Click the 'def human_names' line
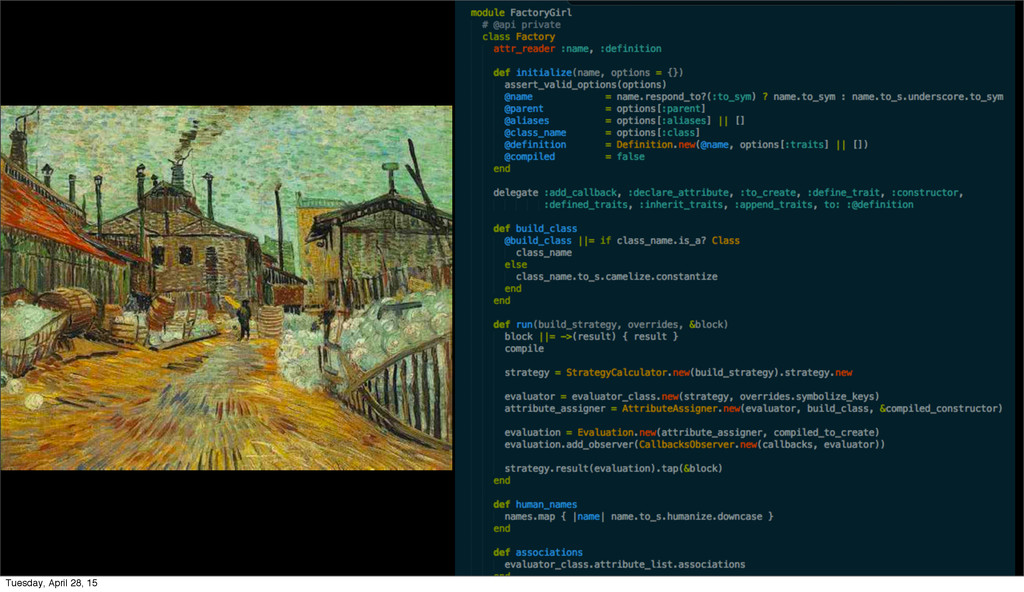 tap(535, 504)
